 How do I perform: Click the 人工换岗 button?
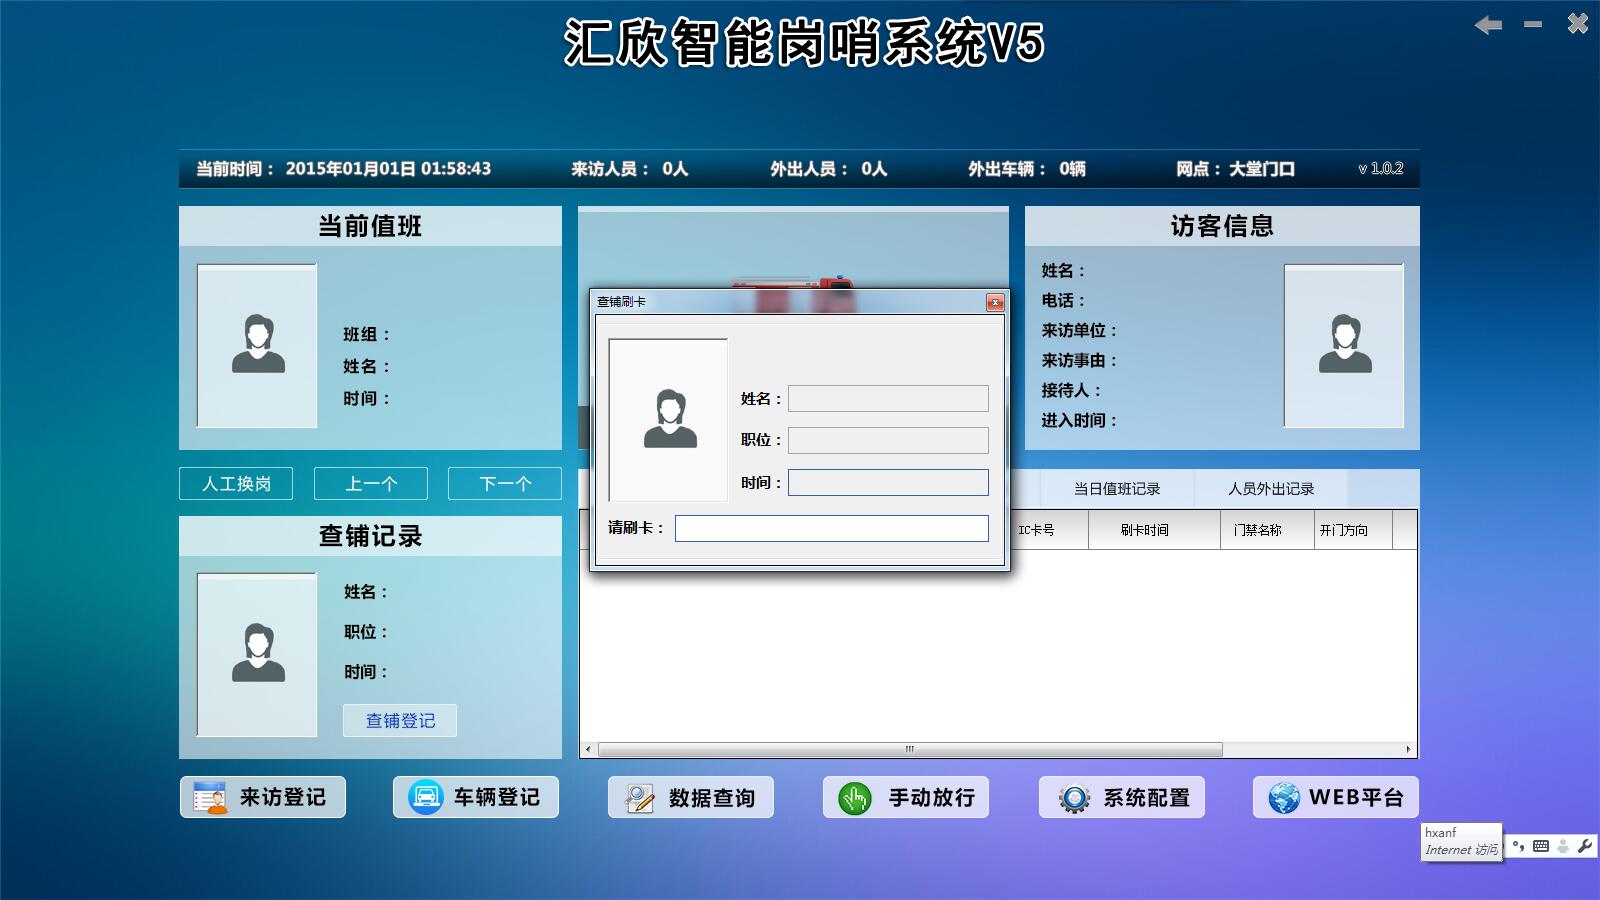click(x=236, y=483)
